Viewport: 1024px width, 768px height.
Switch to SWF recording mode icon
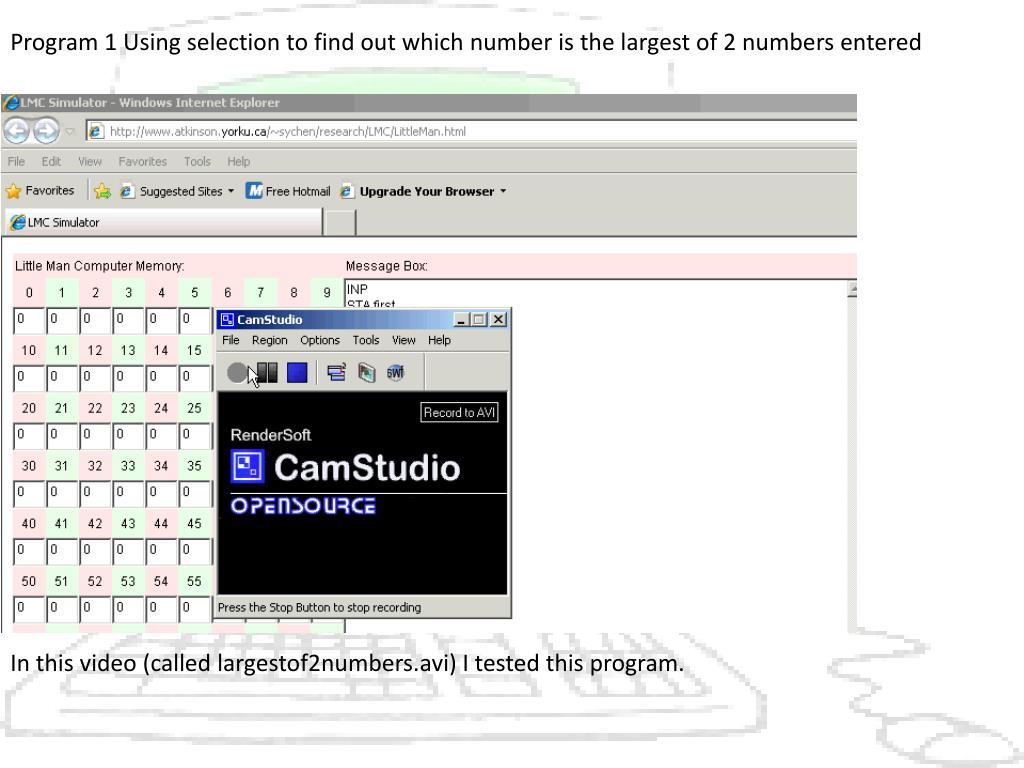click(x=395, y=373)
